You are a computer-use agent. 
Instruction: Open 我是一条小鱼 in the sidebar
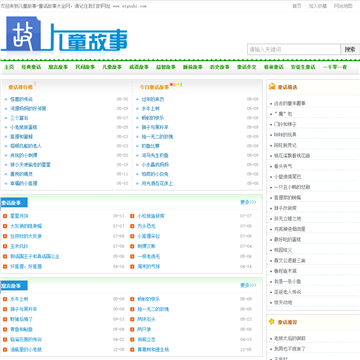click(x=287, y=282)
